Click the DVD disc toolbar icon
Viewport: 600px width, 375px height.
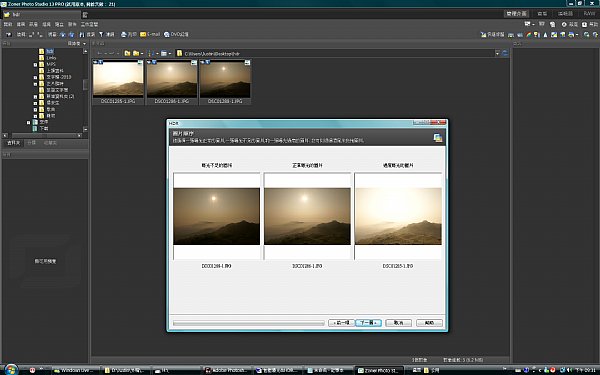tap(167, 34)
